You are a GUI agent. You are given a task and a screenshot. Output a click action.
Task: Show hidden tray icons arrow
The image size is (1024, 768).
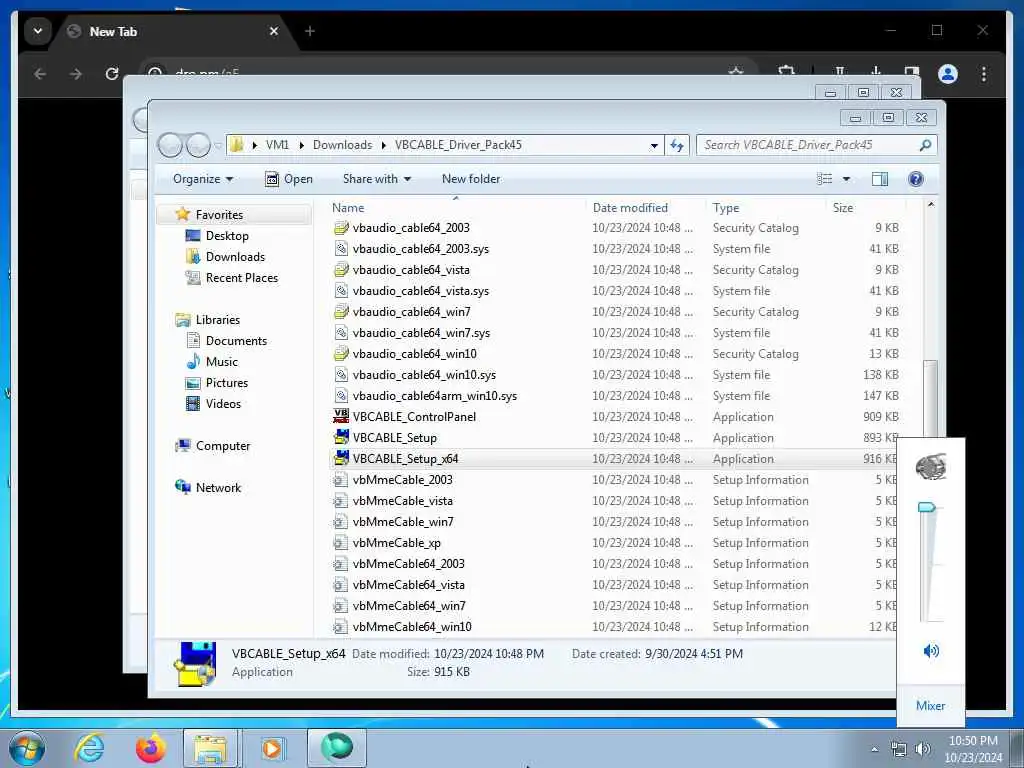pyautogui.click(x=874, y=750)
